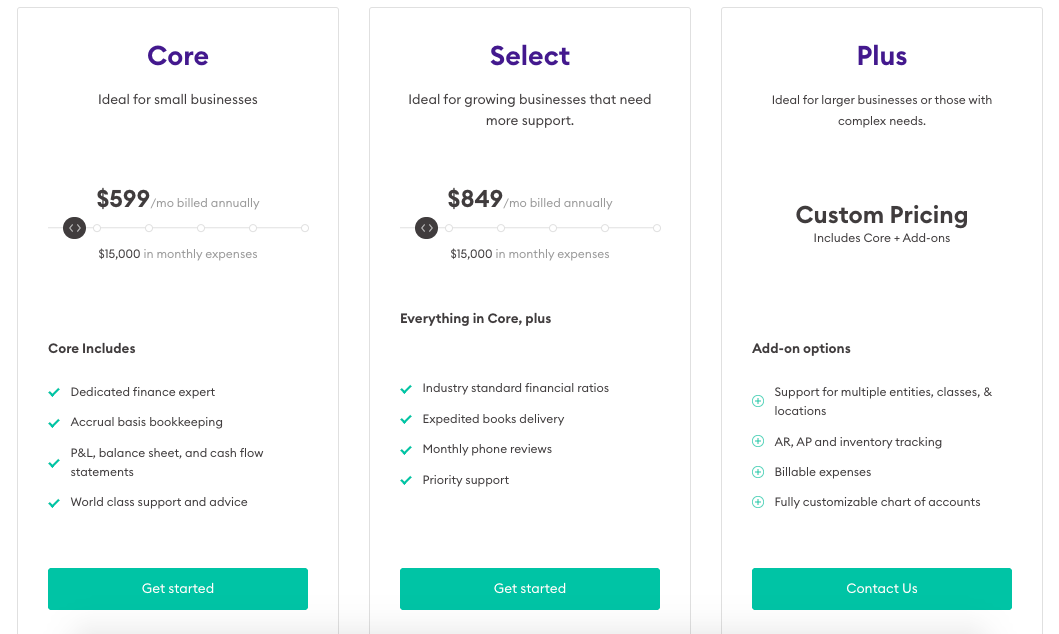
Task: Expand the Billable expenses add-on
Action: click(x=758, y=472)
